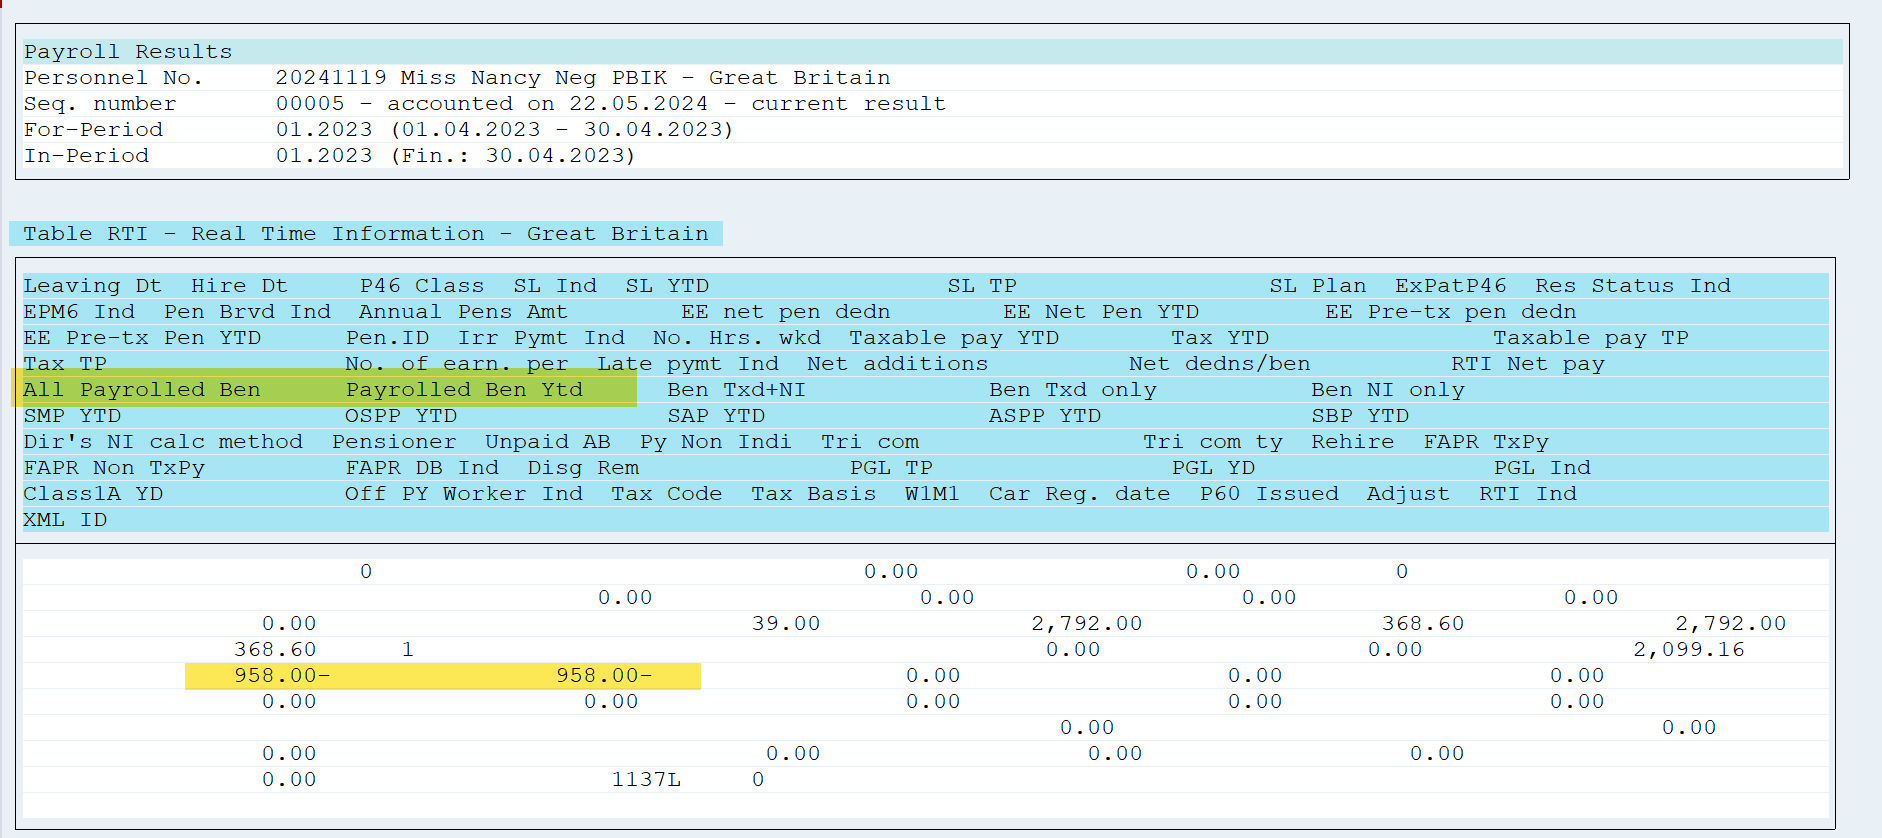The width and height of the screenshot is (1882, 838).
Task: Click the Tax TP label
Action: [x=65, y=364]
